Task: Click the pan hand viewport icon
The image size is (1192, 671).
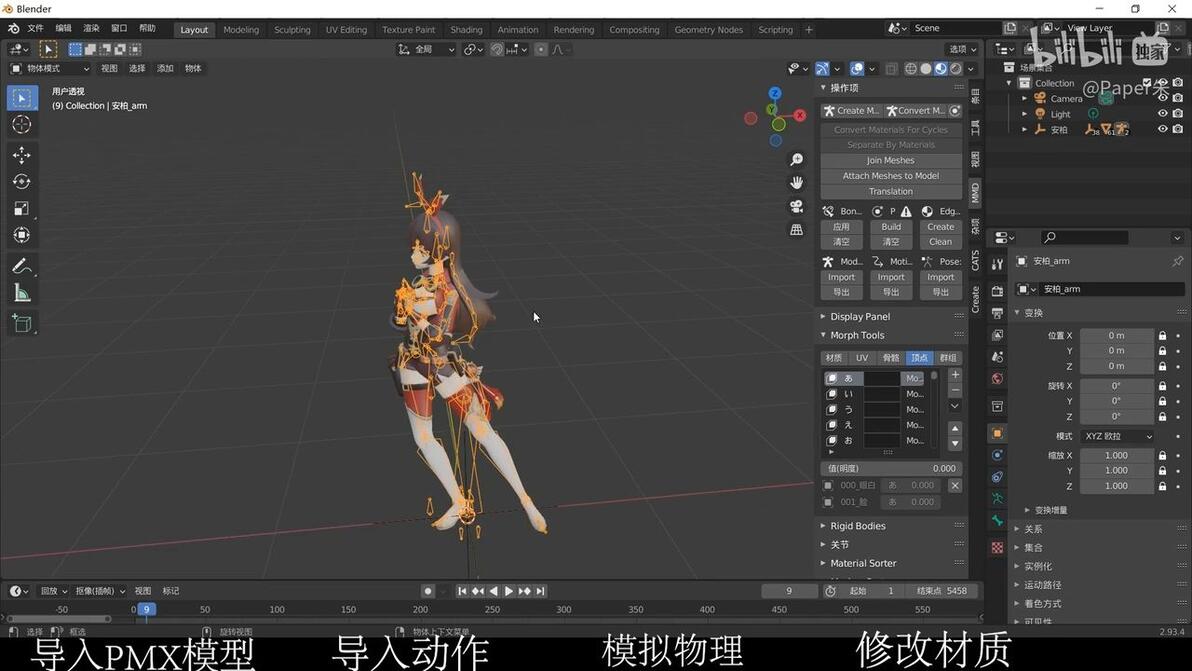Action: (796, 183)
